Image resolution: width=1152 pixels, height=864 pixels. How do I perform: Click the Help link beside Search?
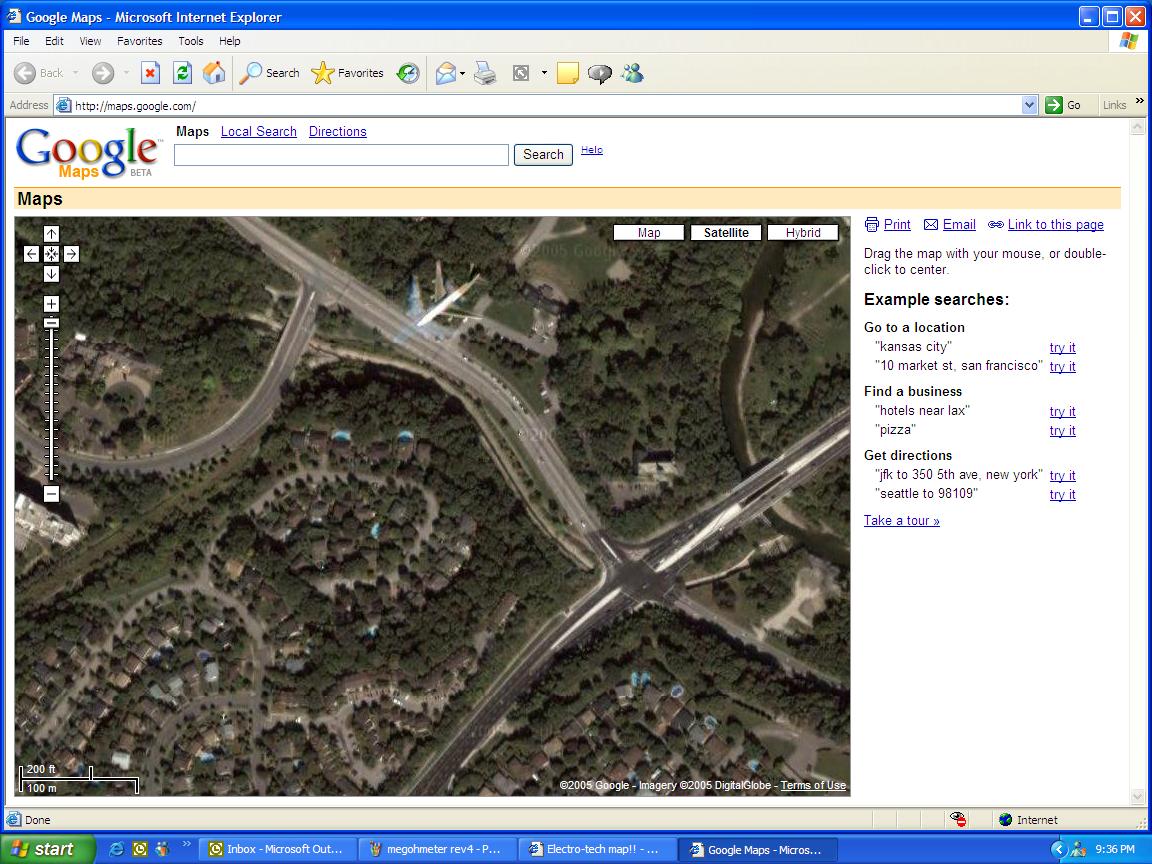tap(591, 150)
